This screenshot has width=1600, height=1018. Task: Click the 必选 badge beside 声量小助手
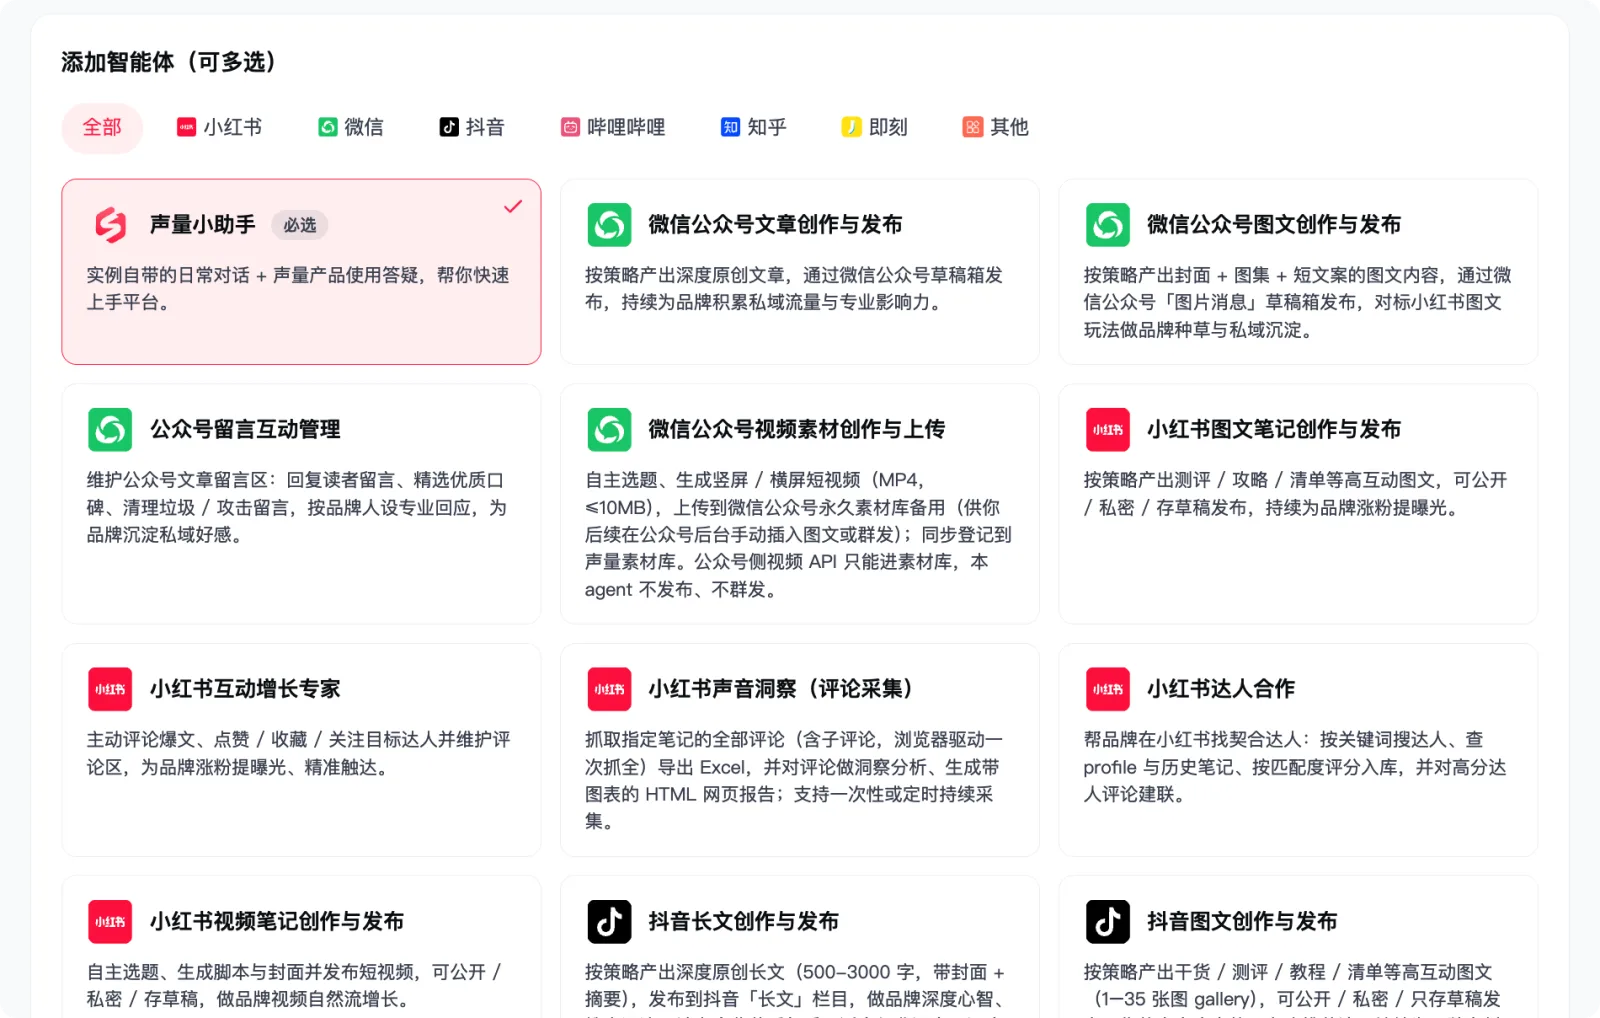(300, 225)
